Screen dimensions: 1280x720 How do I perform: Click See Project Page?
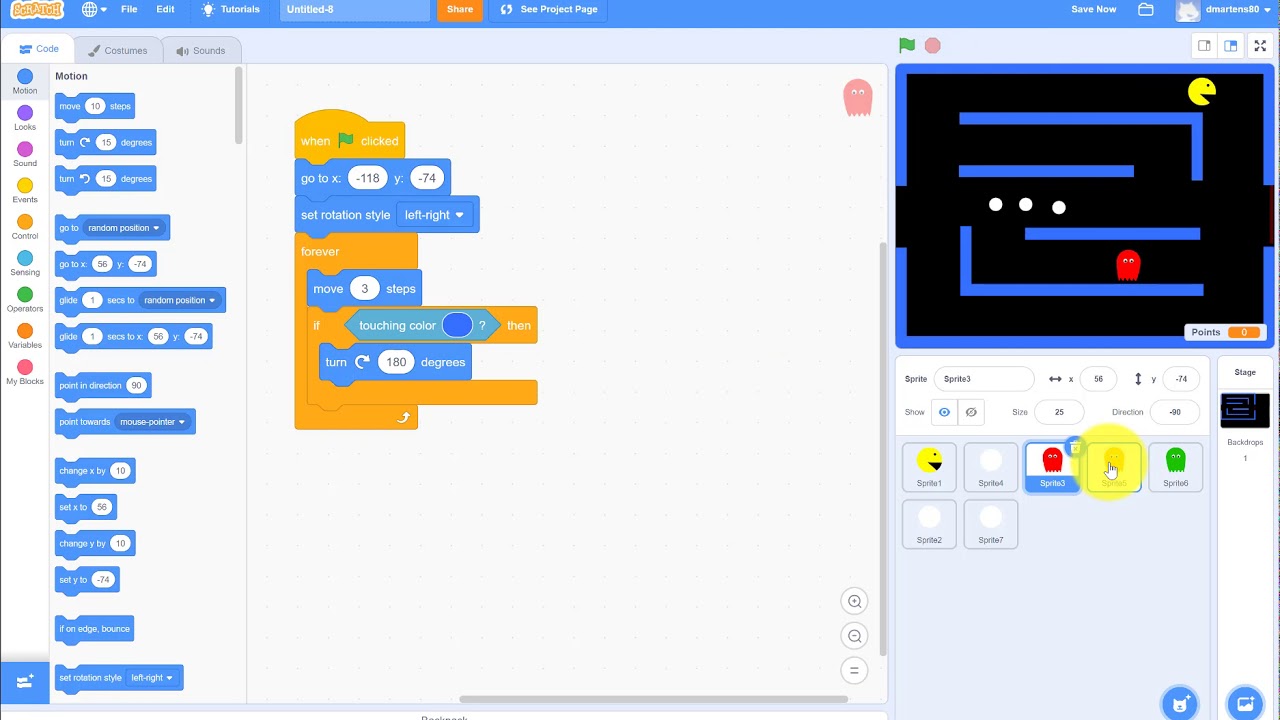click(x=549, y=9)
